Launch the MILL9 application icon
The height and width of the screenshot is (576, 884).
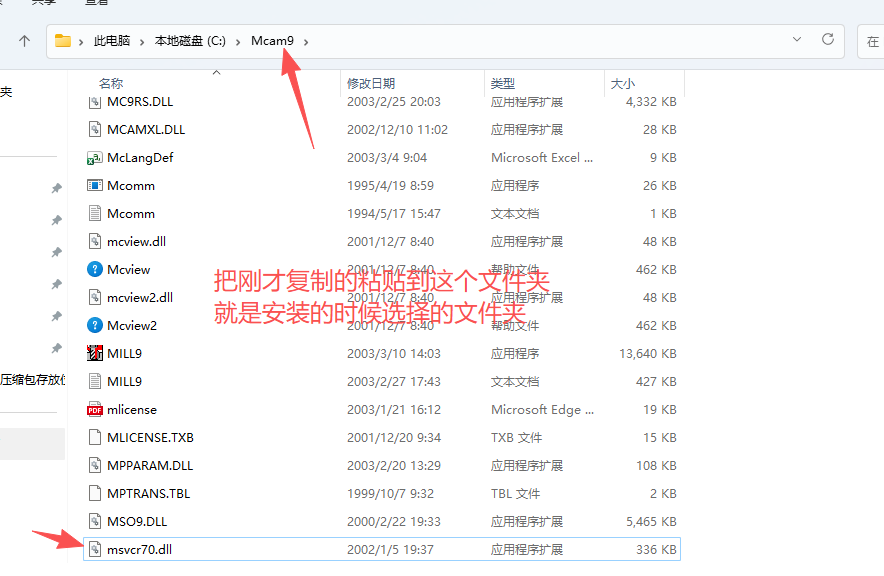point(96,353)
